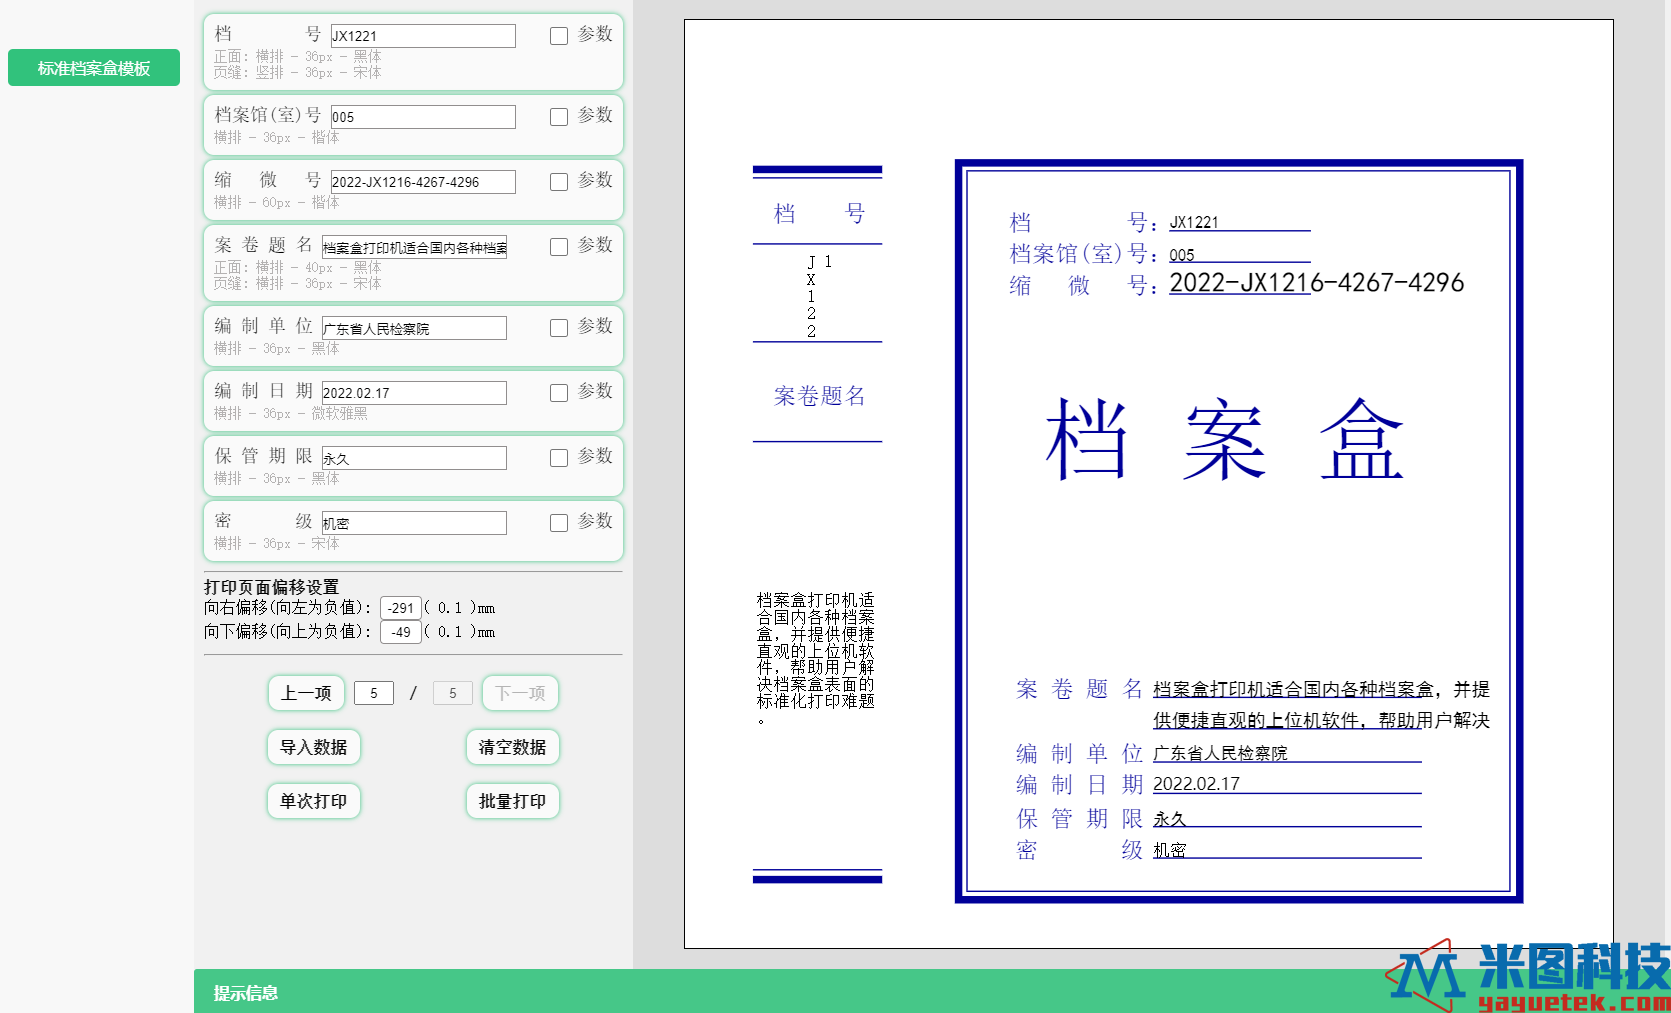1671x1013 pixels.
Task: Print once via 单次打印
Action: 314,801
